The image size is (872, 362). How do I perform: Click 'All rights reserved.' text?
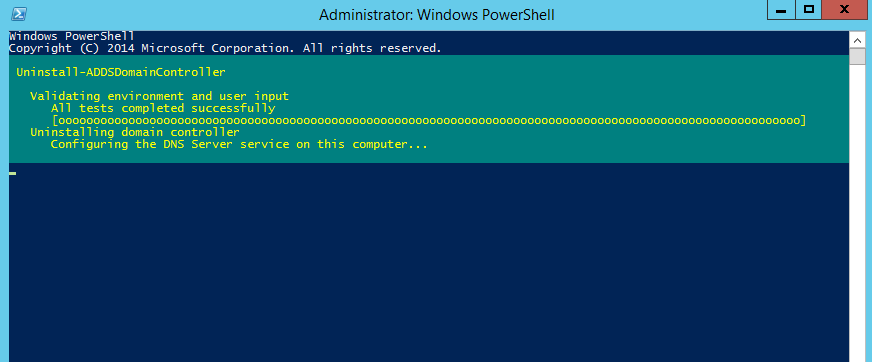pos(372,48)
